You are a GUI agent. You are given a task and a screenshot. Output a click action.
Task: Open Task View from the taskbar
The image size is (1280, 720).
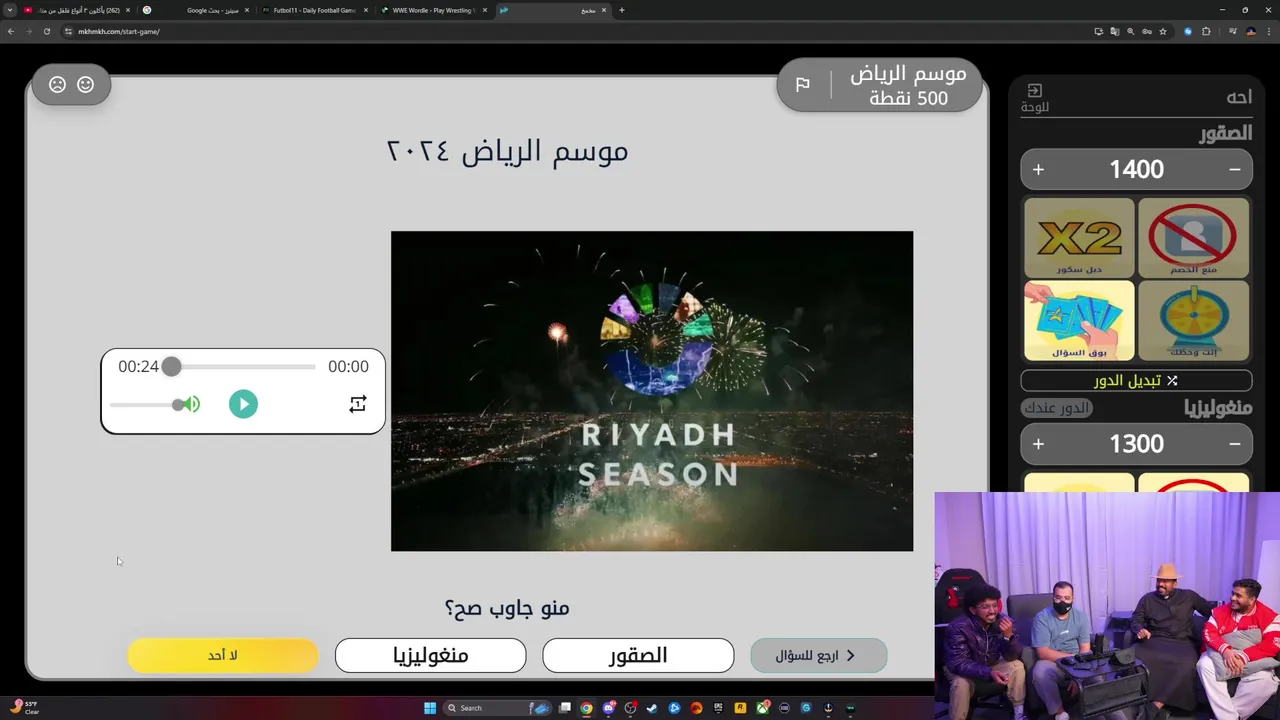pyautogui.click(x=564, y=708)
